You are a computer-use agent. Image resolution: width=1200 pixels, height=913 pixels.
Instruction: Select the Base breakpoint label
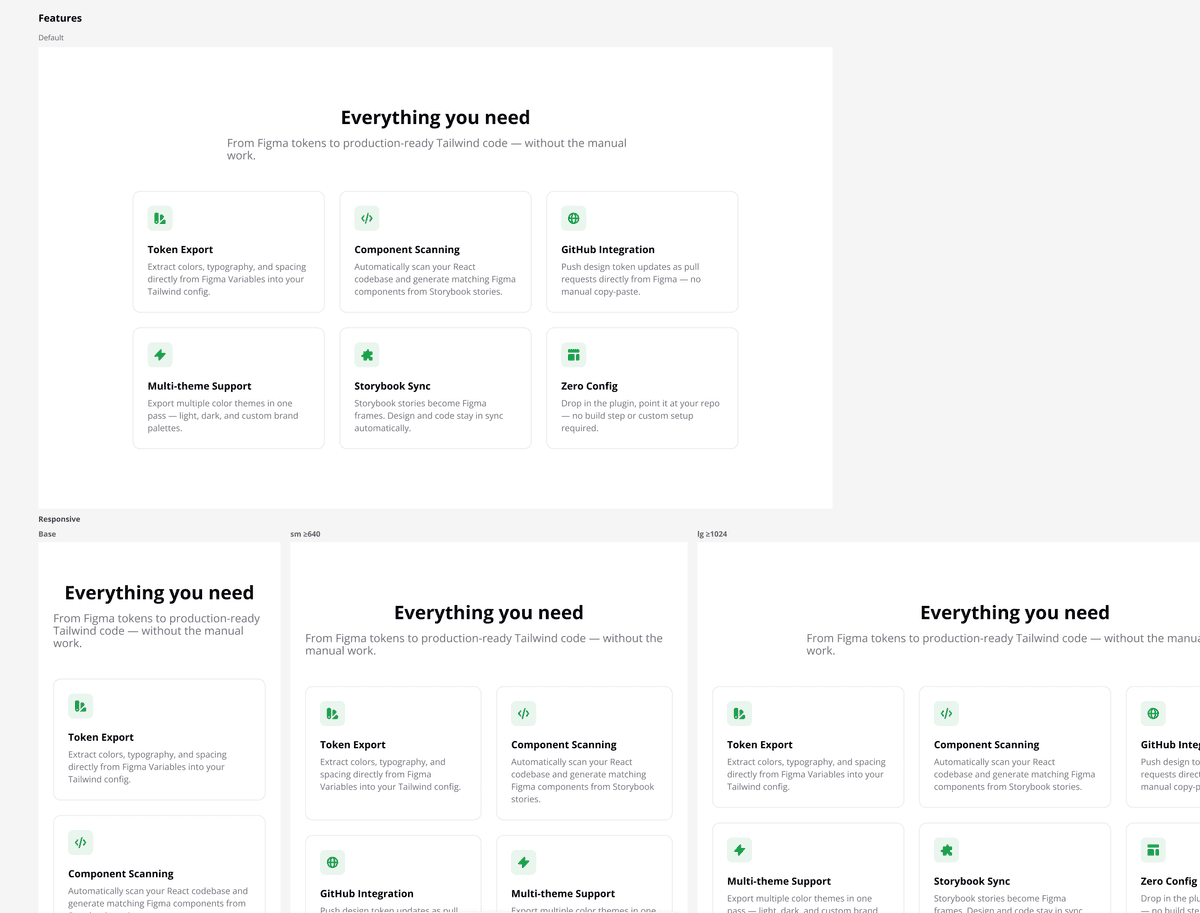[44, 533]
